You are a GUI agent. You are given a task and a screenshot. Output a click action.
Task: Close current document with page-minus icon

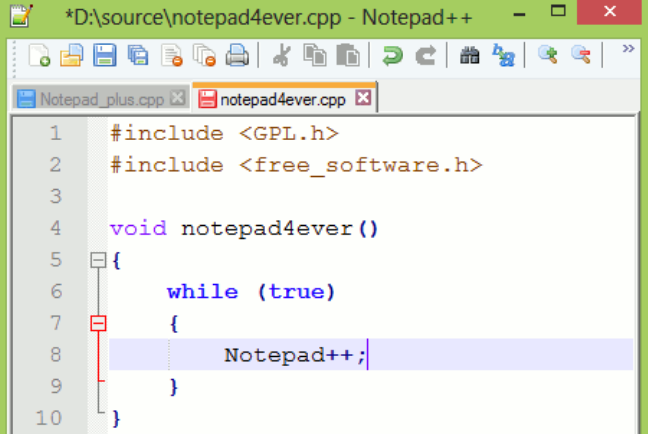point(172,55)
